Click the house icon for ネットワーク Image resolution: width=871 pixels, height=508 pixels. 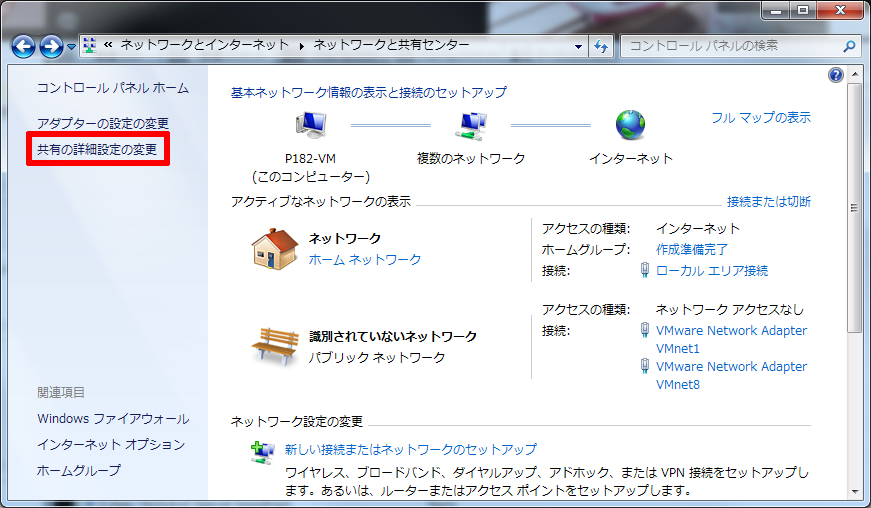tap(274, 249)
